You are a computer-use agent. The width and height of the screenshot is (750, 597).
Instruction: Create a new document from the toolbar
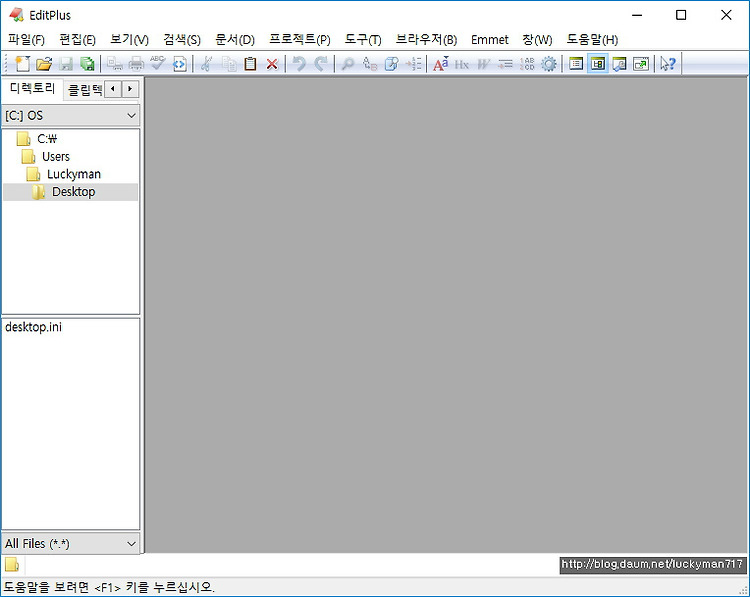pyautogui.click(x=22, y=64)
